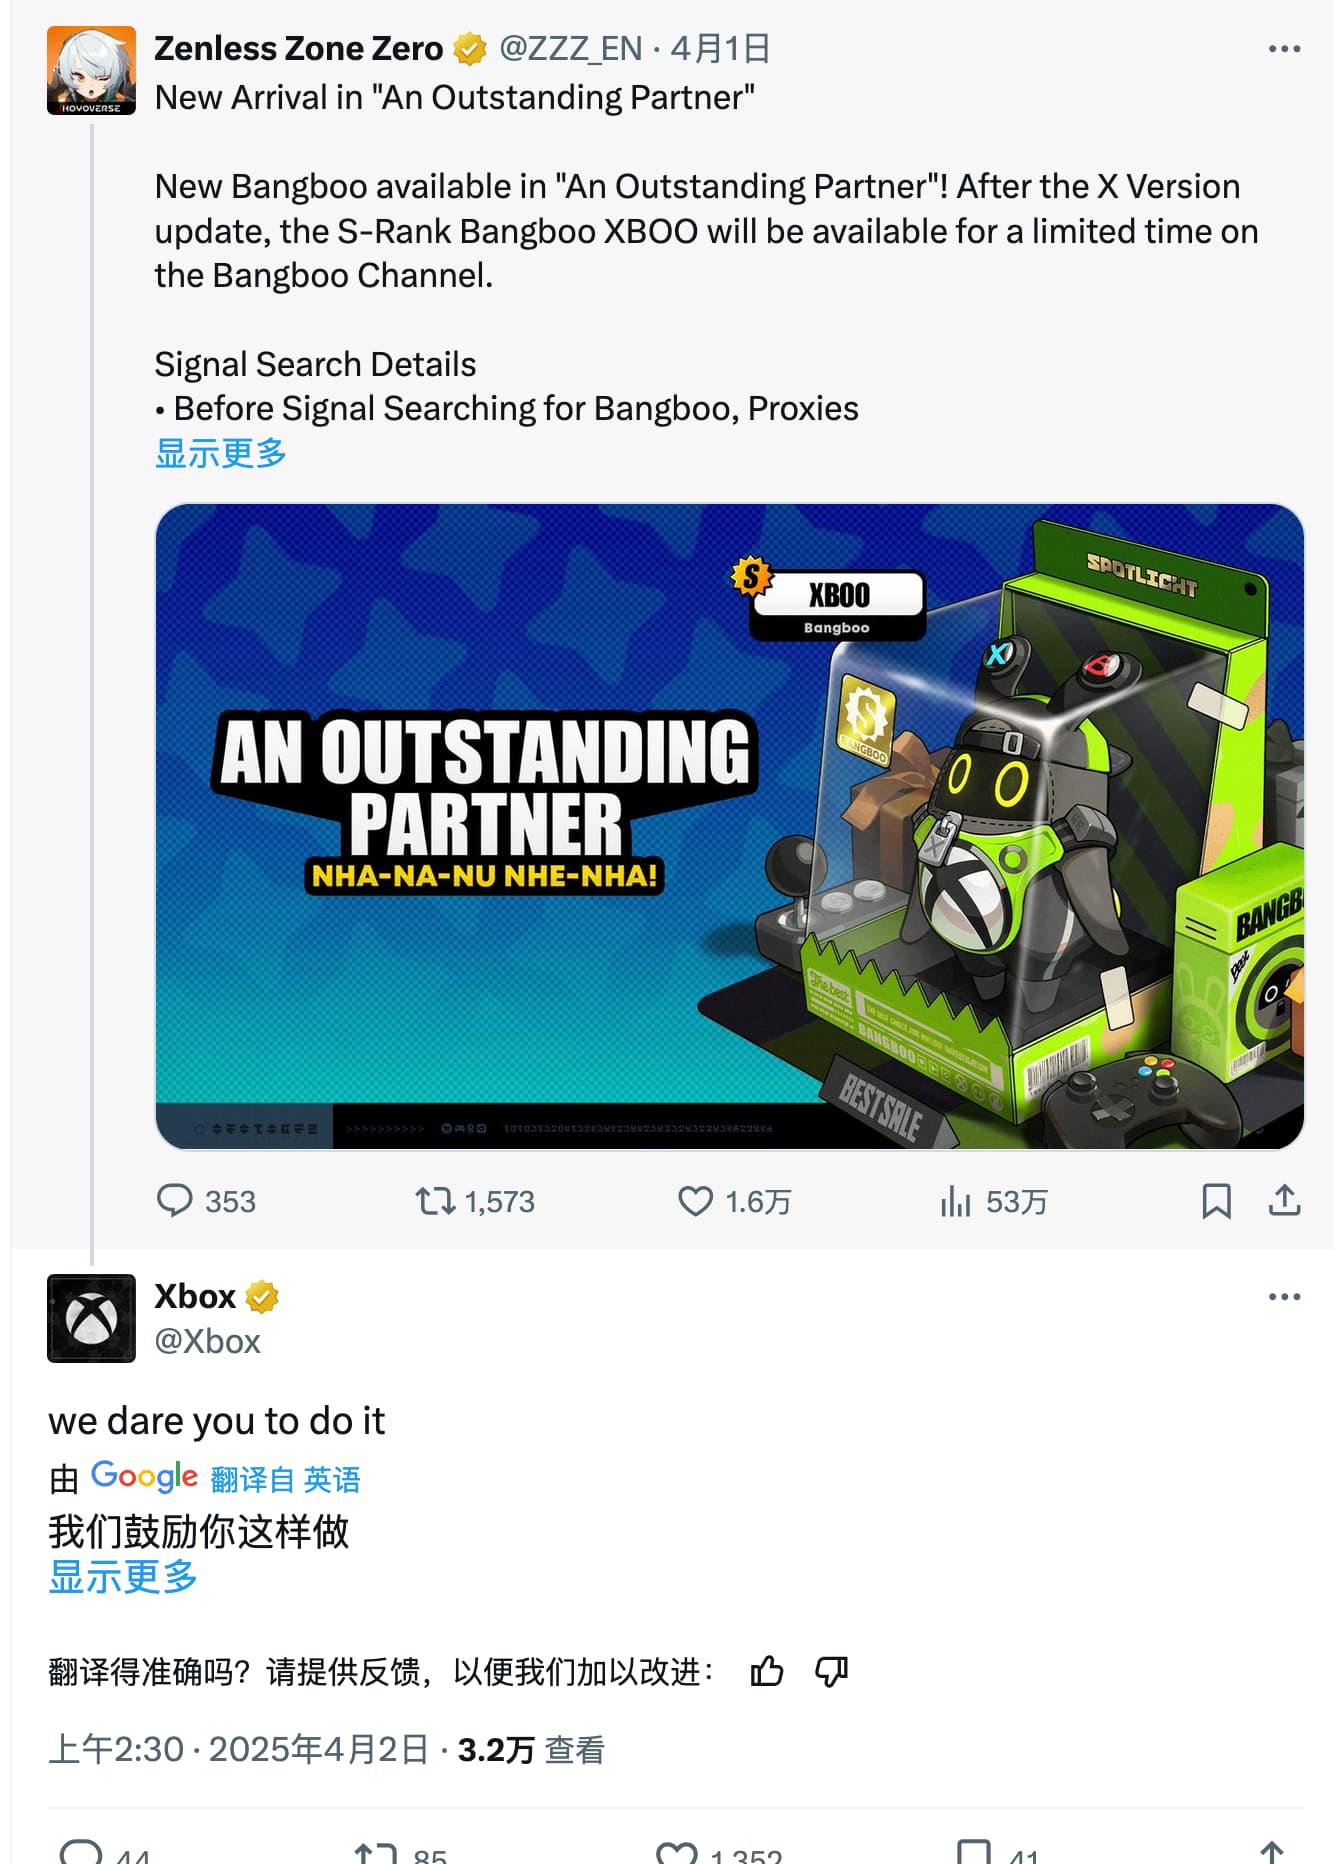Image resolution: width=1334 pixels, height=1864 pixels.
Task: Open more options for Xbox reply
Action: 1284,1297
